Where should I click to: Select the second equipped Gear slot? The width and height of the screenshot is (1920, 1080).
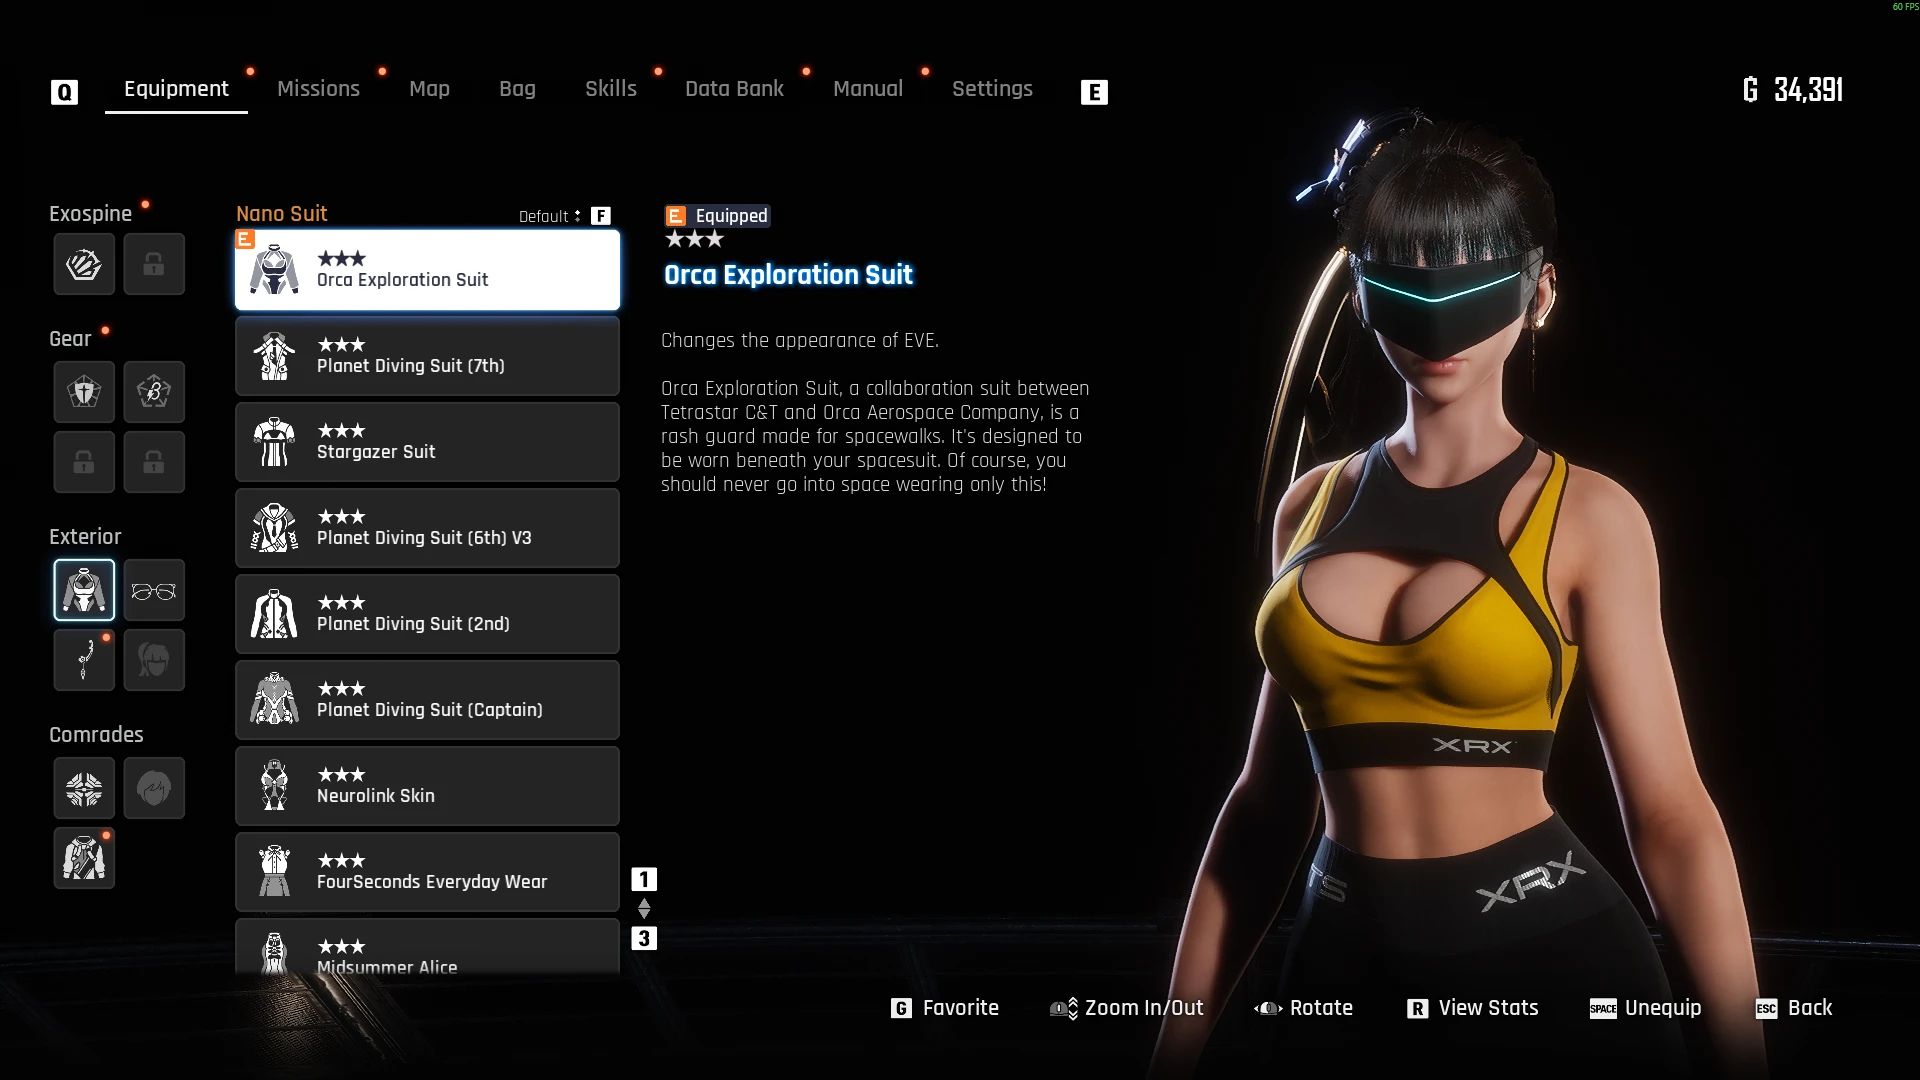[154, 391]
